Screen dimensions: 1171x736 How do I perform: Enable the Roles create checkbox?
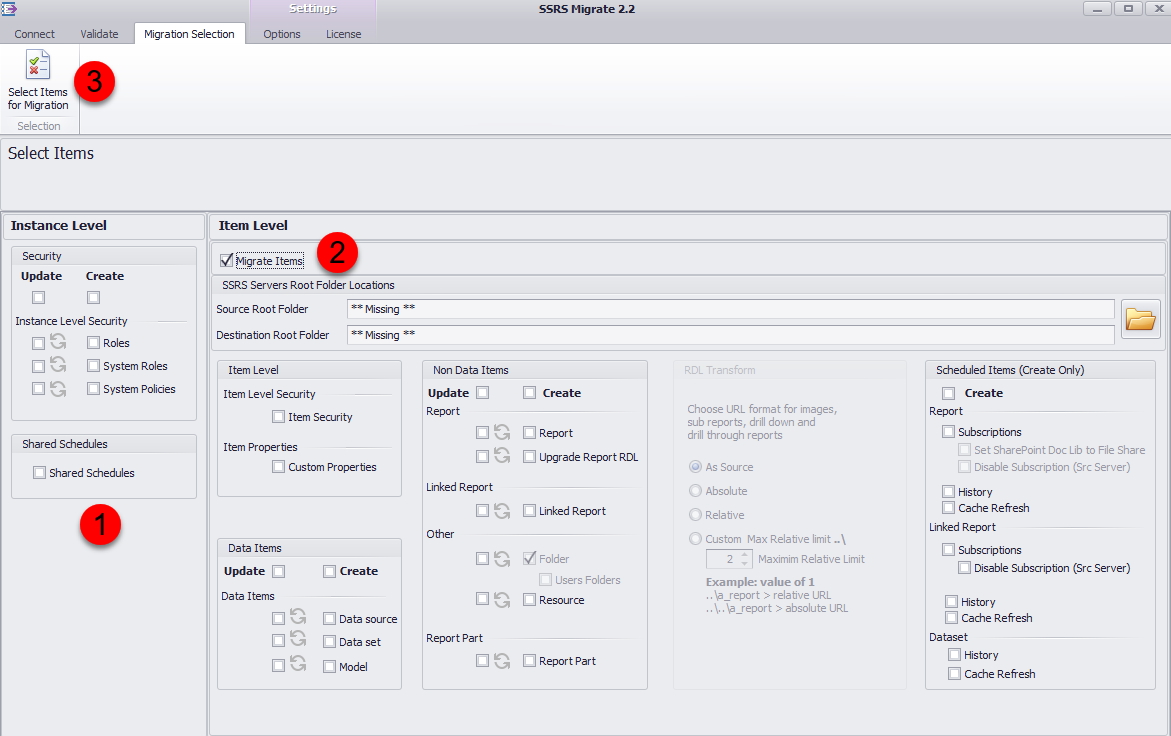(x=93, y=343)
